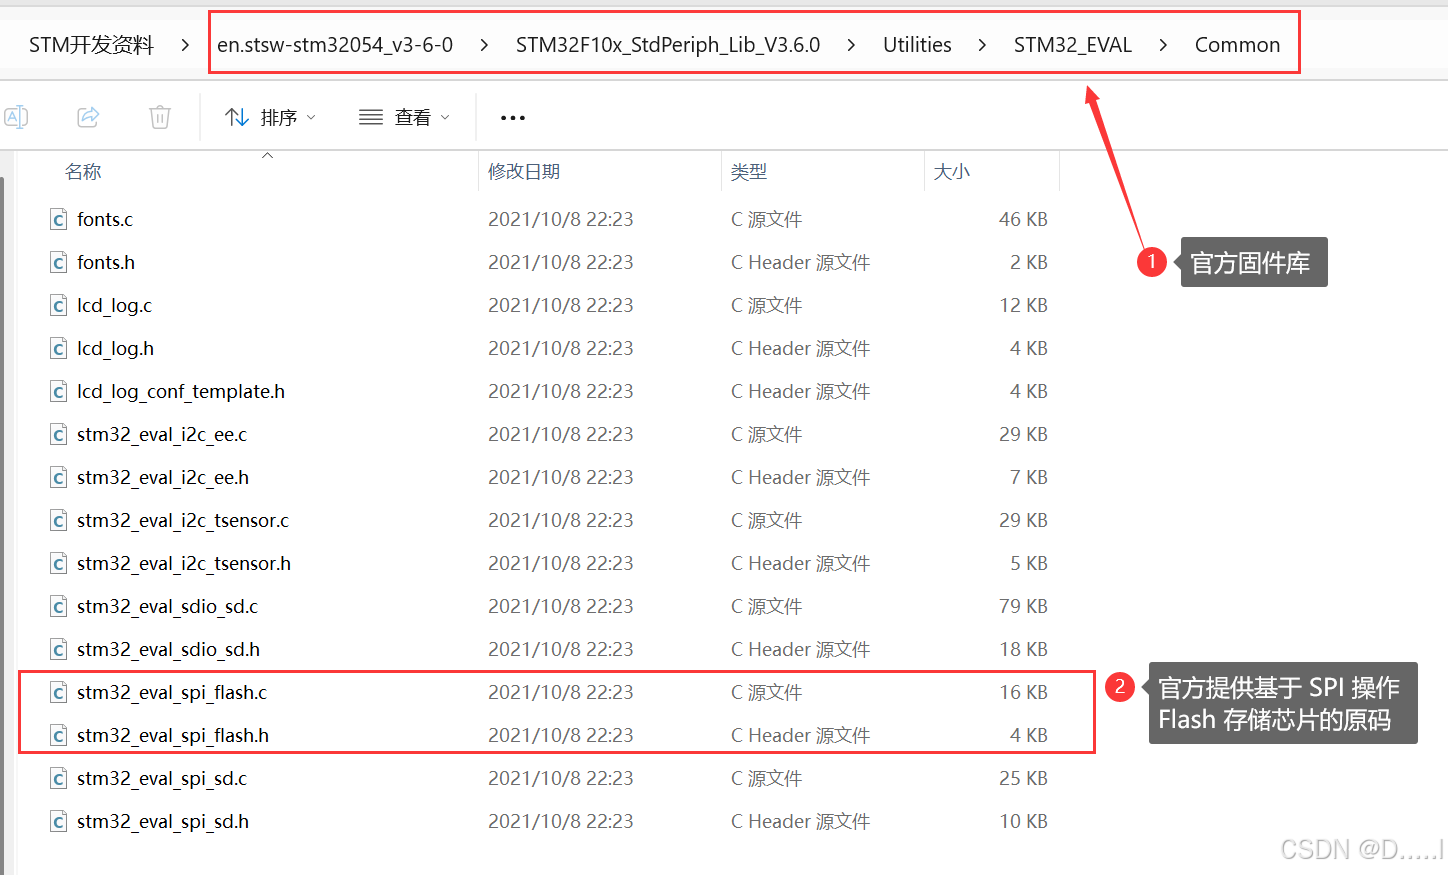Select the file name stm32_eval_i2c_tsensor.c
The image size is (1448, 875).
point(183,520)
